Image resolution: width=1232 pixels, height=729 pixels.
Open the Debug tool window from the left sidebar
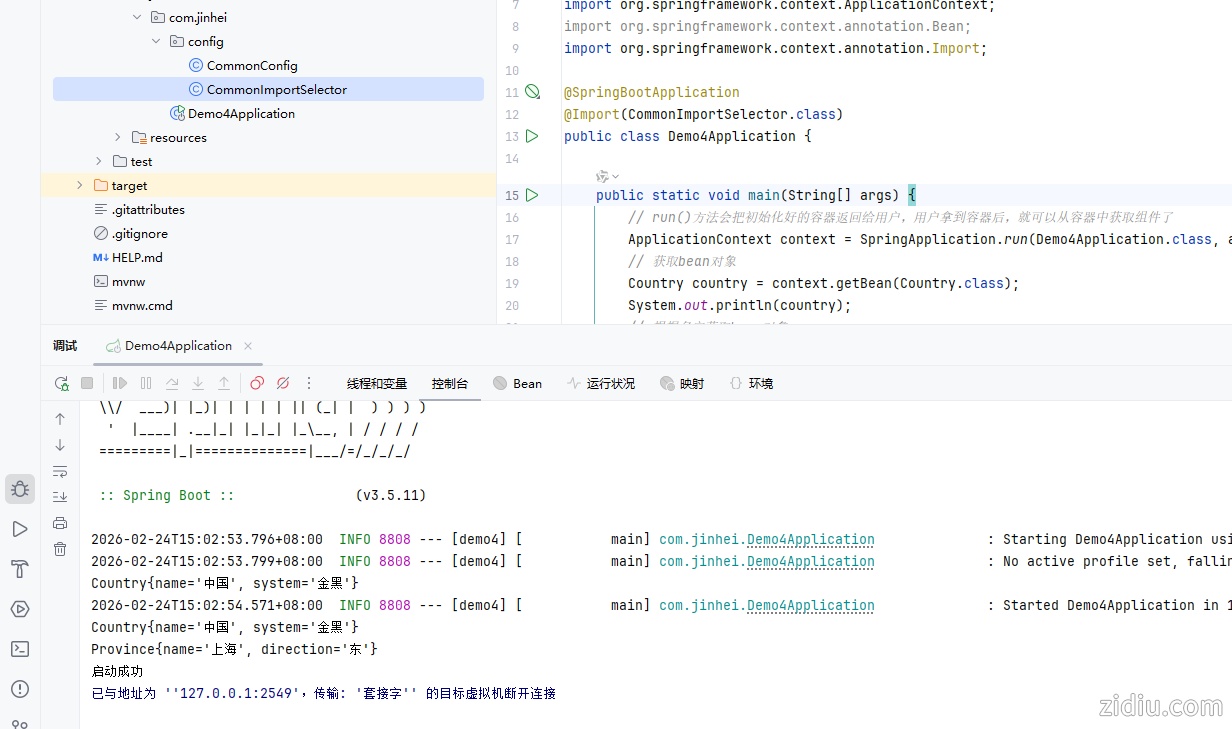(20, 489)
